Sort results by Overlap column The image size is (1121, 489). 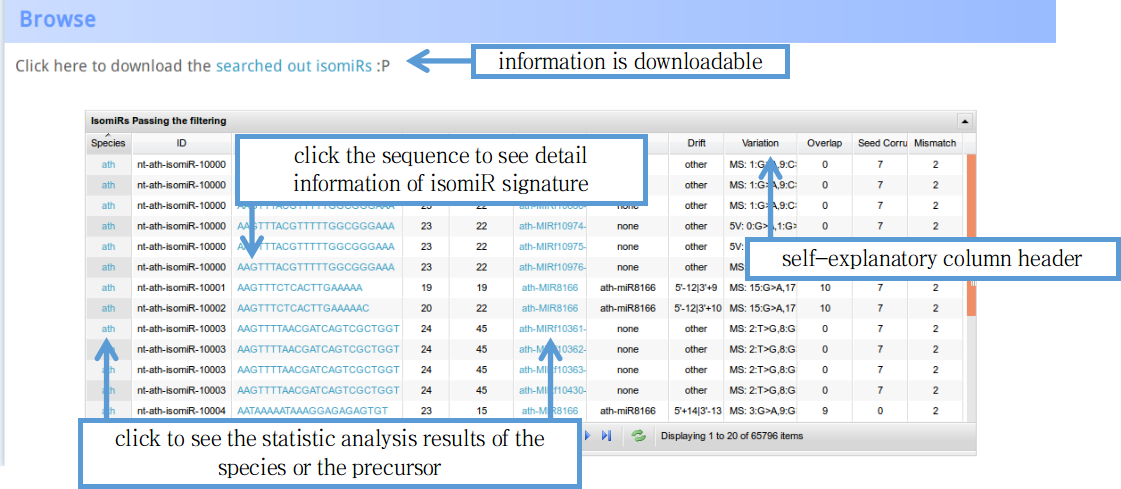[x=824, y=143]
